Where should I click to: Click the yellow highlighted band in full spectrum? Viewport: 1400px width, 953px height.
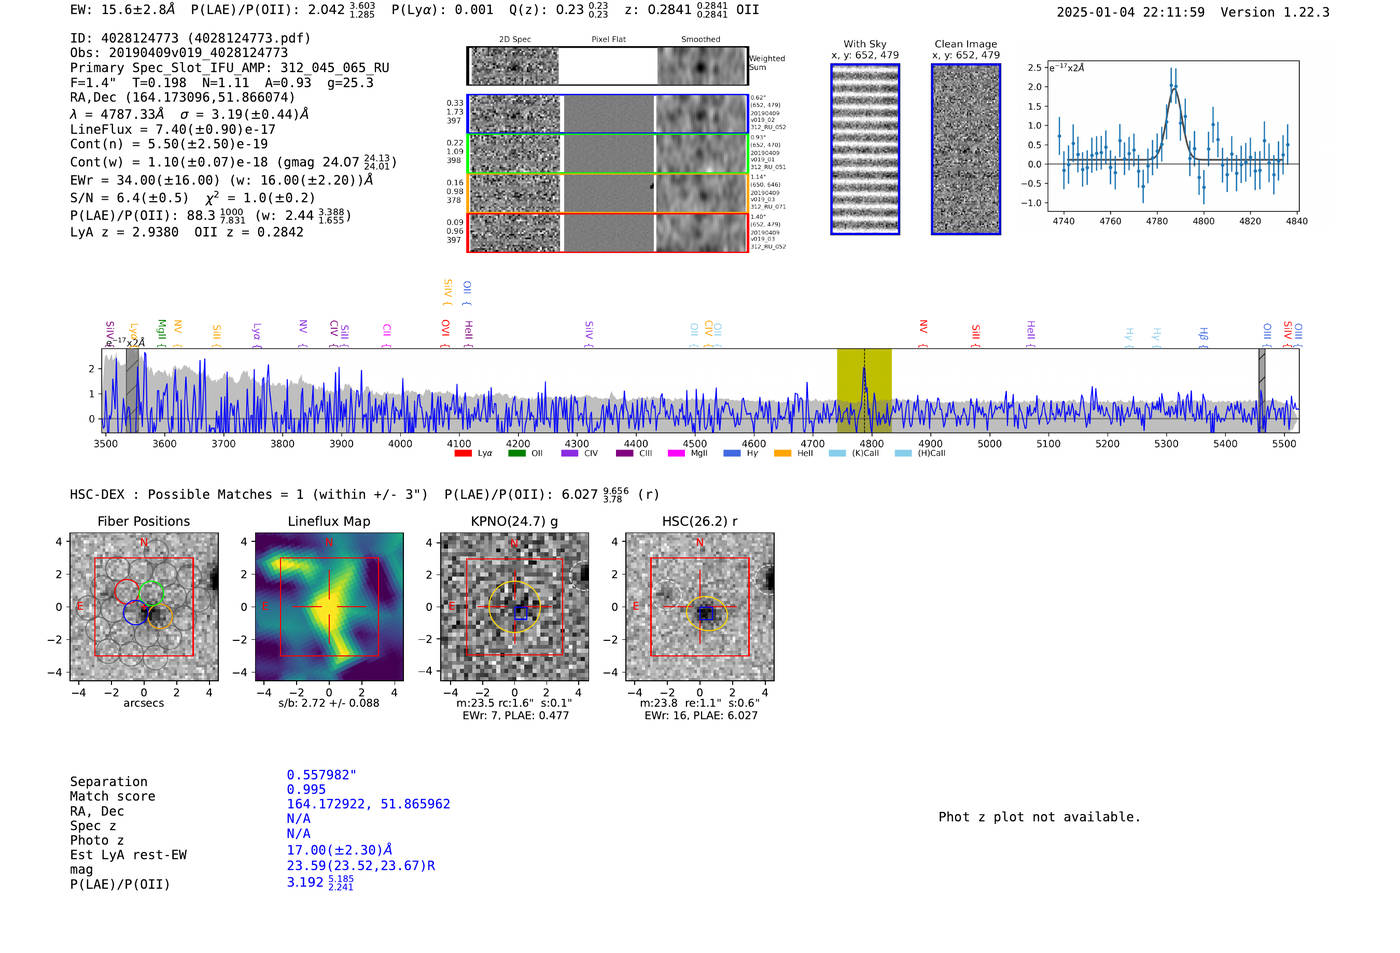pos(864,391)
